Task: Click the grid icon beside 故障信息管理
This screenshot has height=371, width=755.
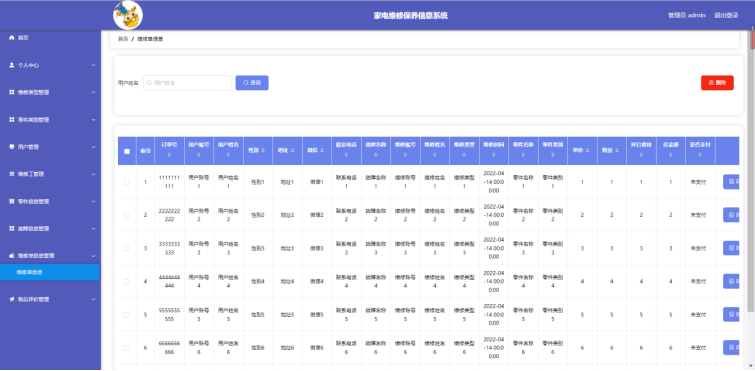Action: (12, 228)
